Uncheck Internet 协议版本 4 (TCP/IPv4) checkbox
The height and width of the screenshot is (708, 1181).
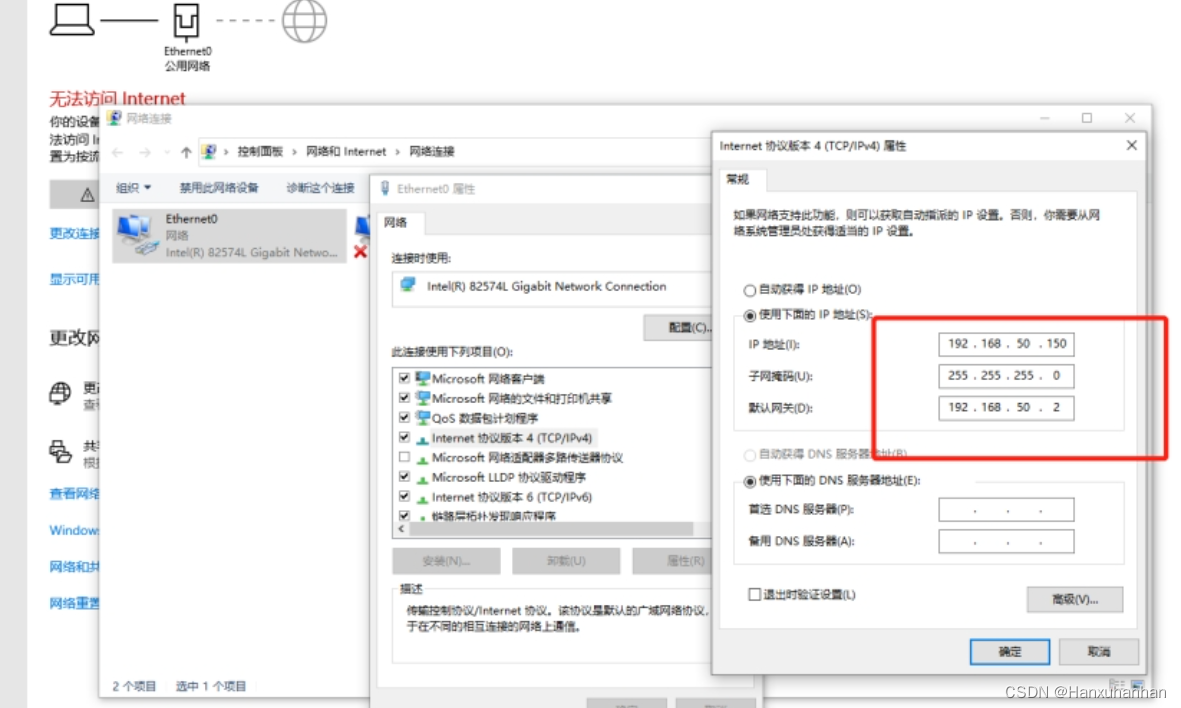pyautogui.click(x=404, y=437)
